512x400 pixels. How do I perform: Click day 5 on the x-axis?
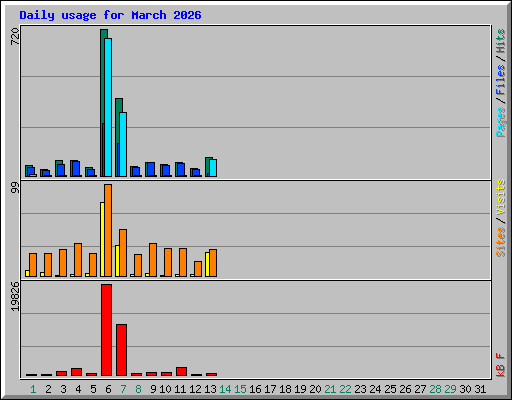(93, 389)
